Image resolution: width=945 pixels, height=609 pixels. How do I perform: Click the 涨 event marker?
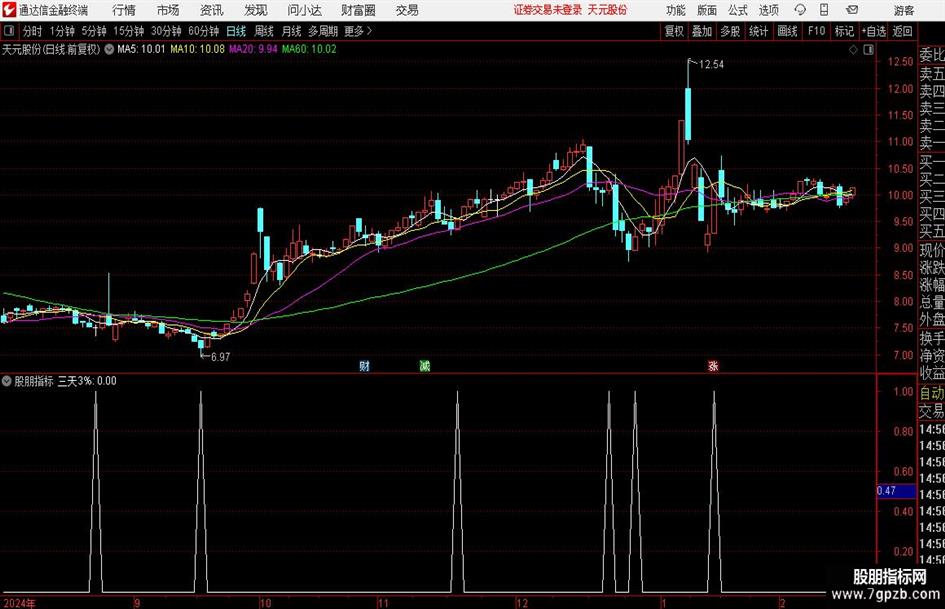pyautogui.click(x=713, y=366)
